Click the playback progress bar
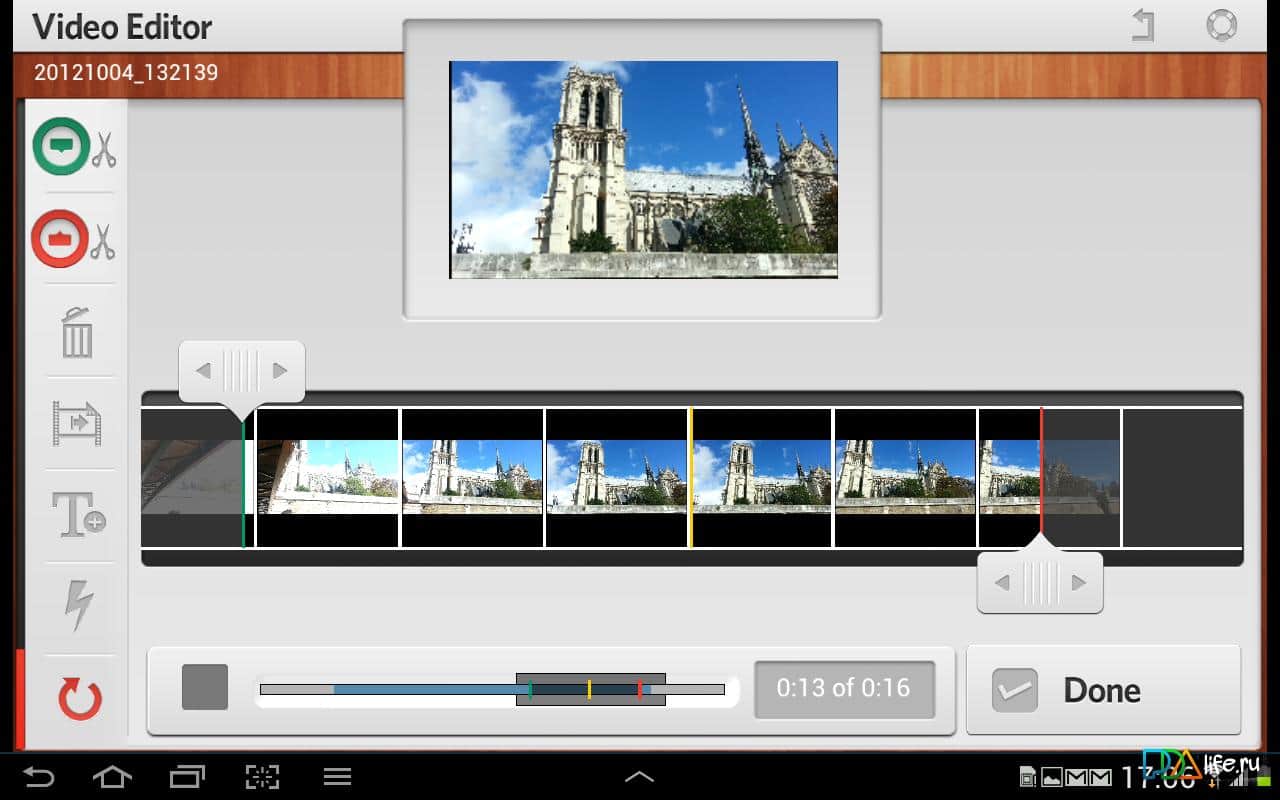The image size is (1280, 800). (420, 689)
